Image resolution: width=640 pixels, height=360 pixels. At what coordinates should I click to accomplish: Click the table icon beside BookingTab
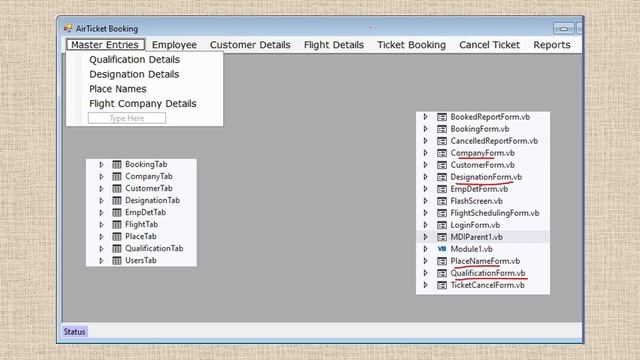tap(117, 164)
